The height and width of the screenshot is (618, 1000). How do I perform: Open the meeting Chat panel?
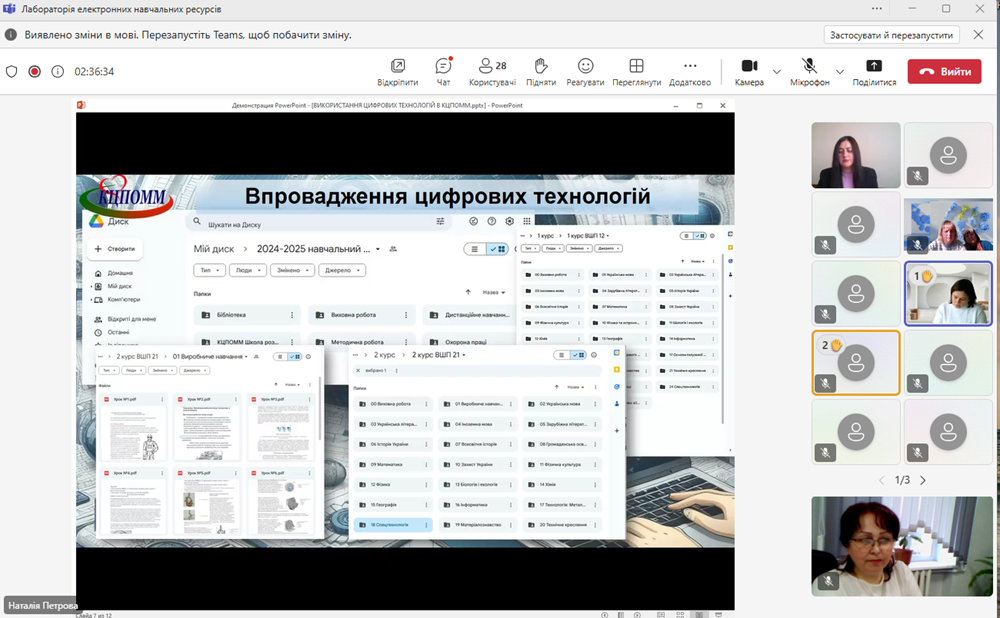tap(443, 71)
